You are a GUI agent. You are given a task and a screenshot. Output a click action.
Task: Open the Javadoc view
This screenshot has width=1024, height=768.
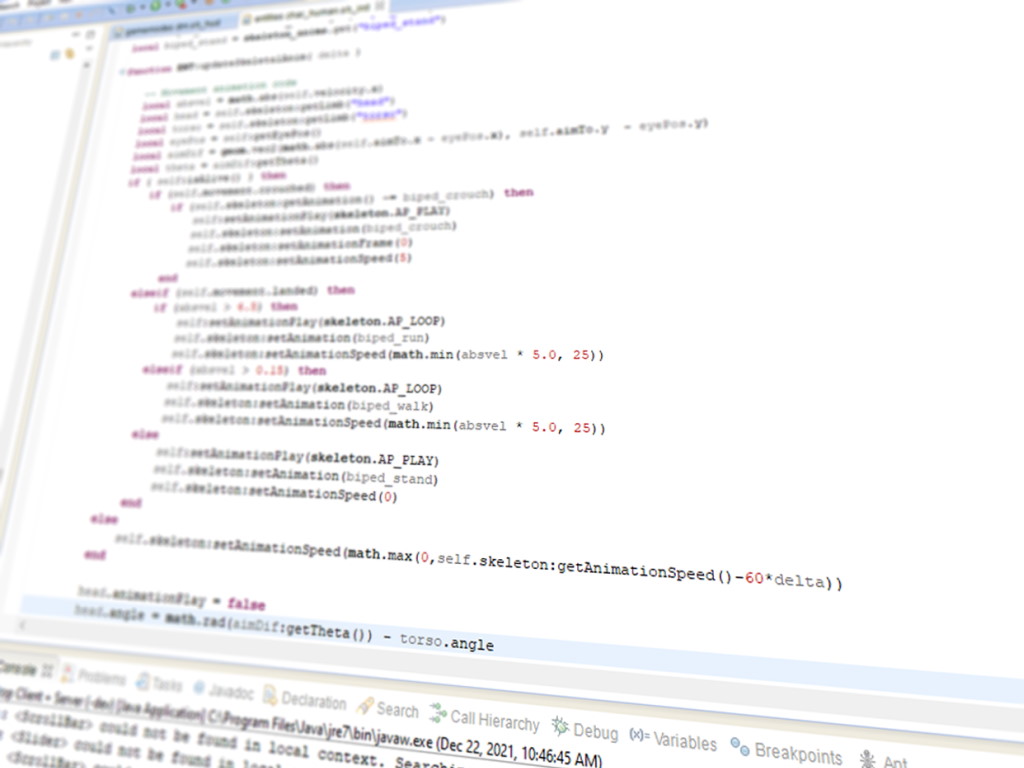point(231,690)
